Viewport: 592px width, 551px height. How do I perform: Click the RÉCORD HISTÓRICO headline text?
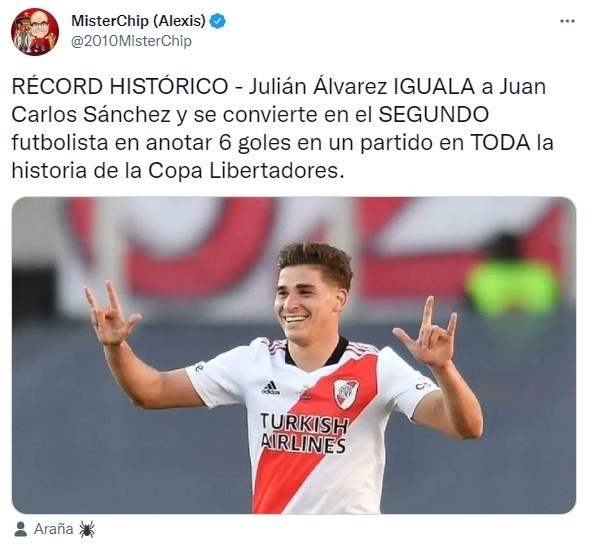point(120,86)
